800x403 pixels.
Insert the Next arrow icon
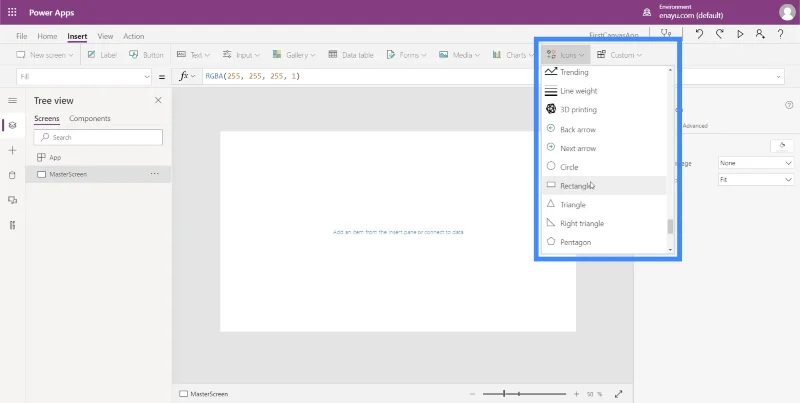pos(605,148)
